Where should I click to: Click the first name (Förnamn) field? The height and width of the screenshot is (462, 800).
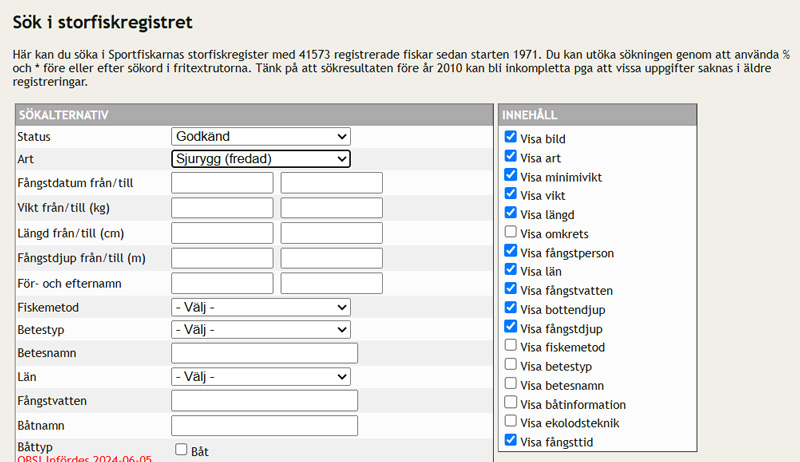coord(222,283)
